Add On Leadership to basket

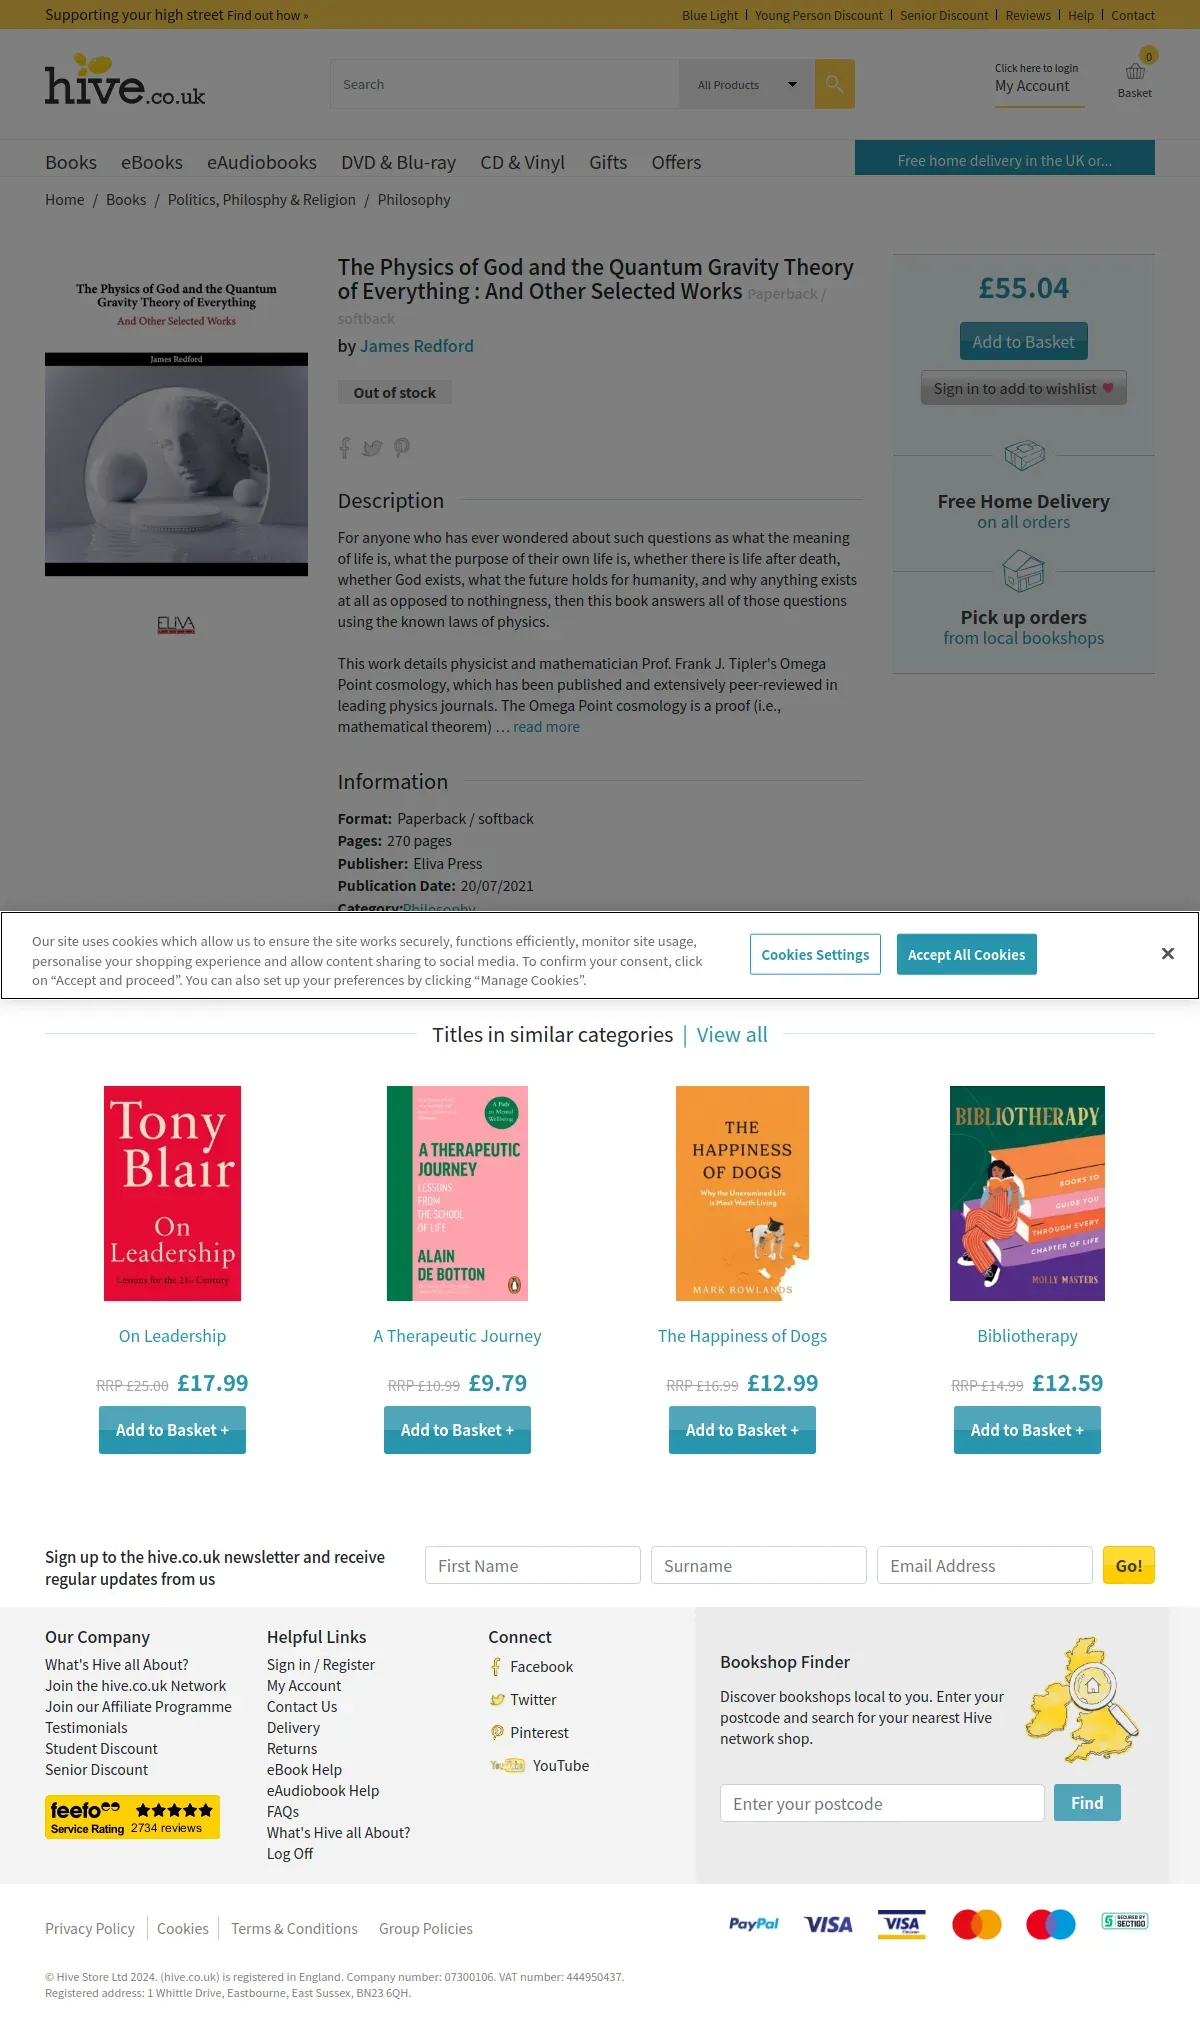pos(172,1430)
